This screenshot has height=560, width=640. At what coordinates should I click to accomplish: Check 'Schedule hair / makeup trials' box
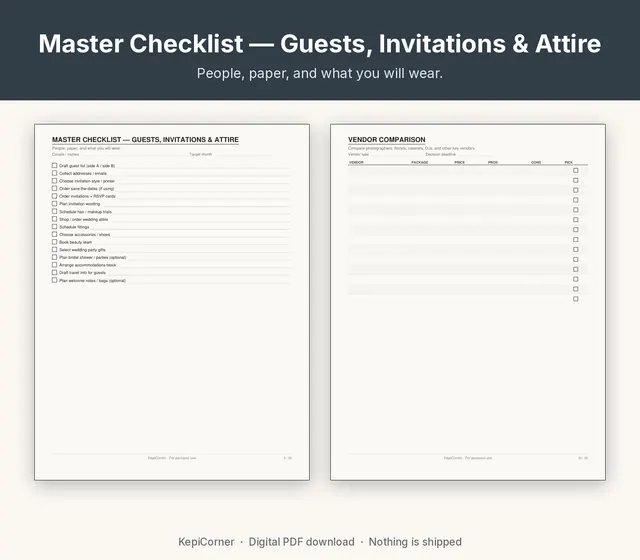(54, 211)
